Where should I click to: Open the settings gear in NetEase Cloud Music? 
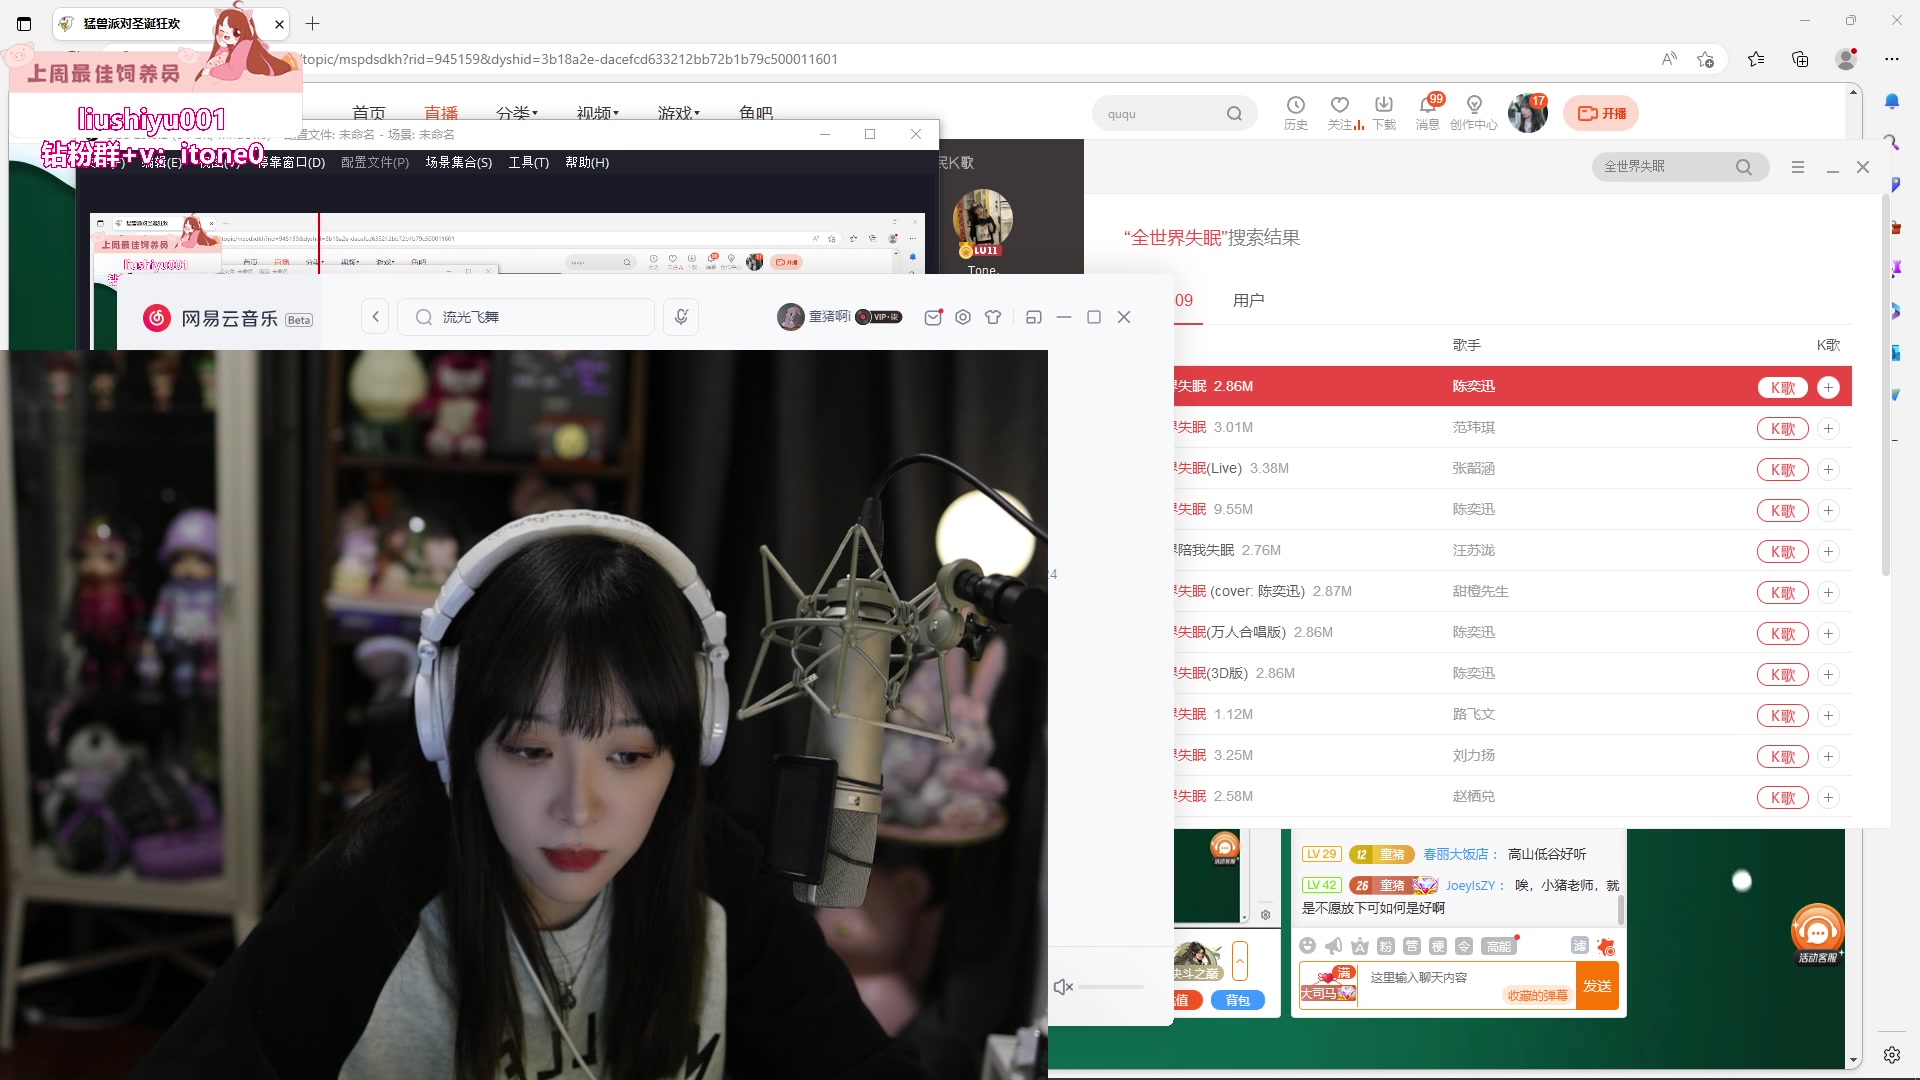(x=962, y=316)
